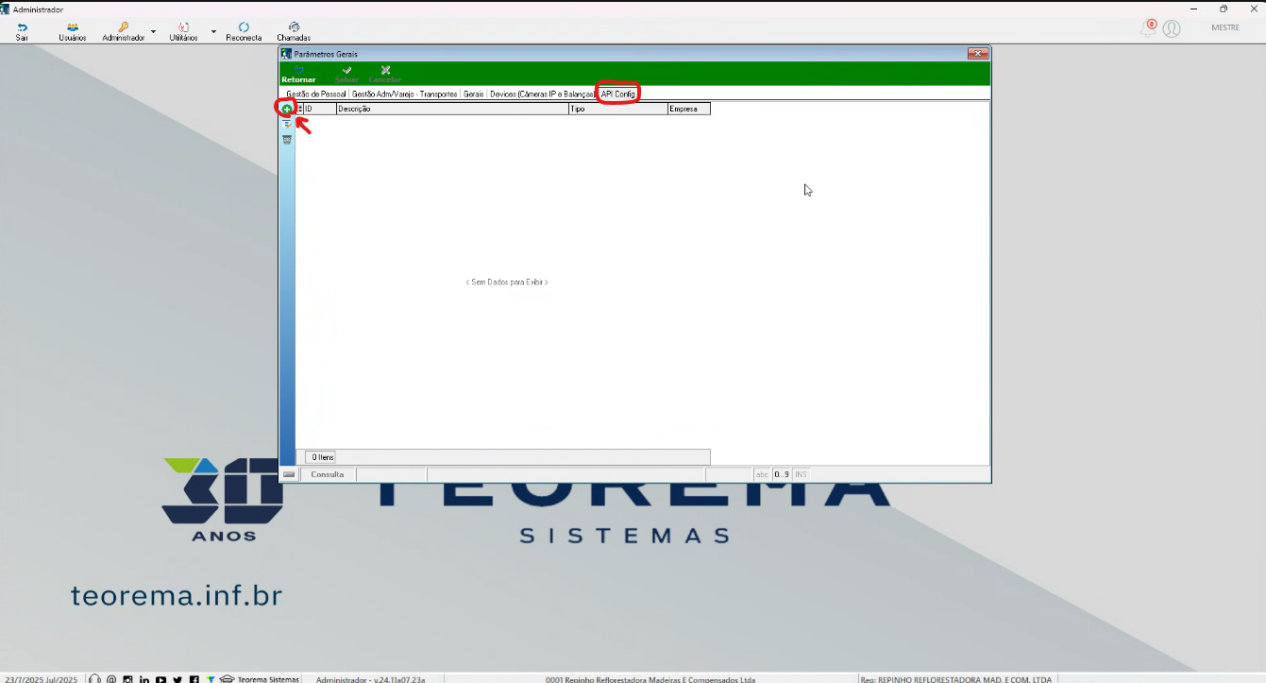Click the edit record icon in sidebar
Viewport: 1266px width, 683px height.
[287, 124]
